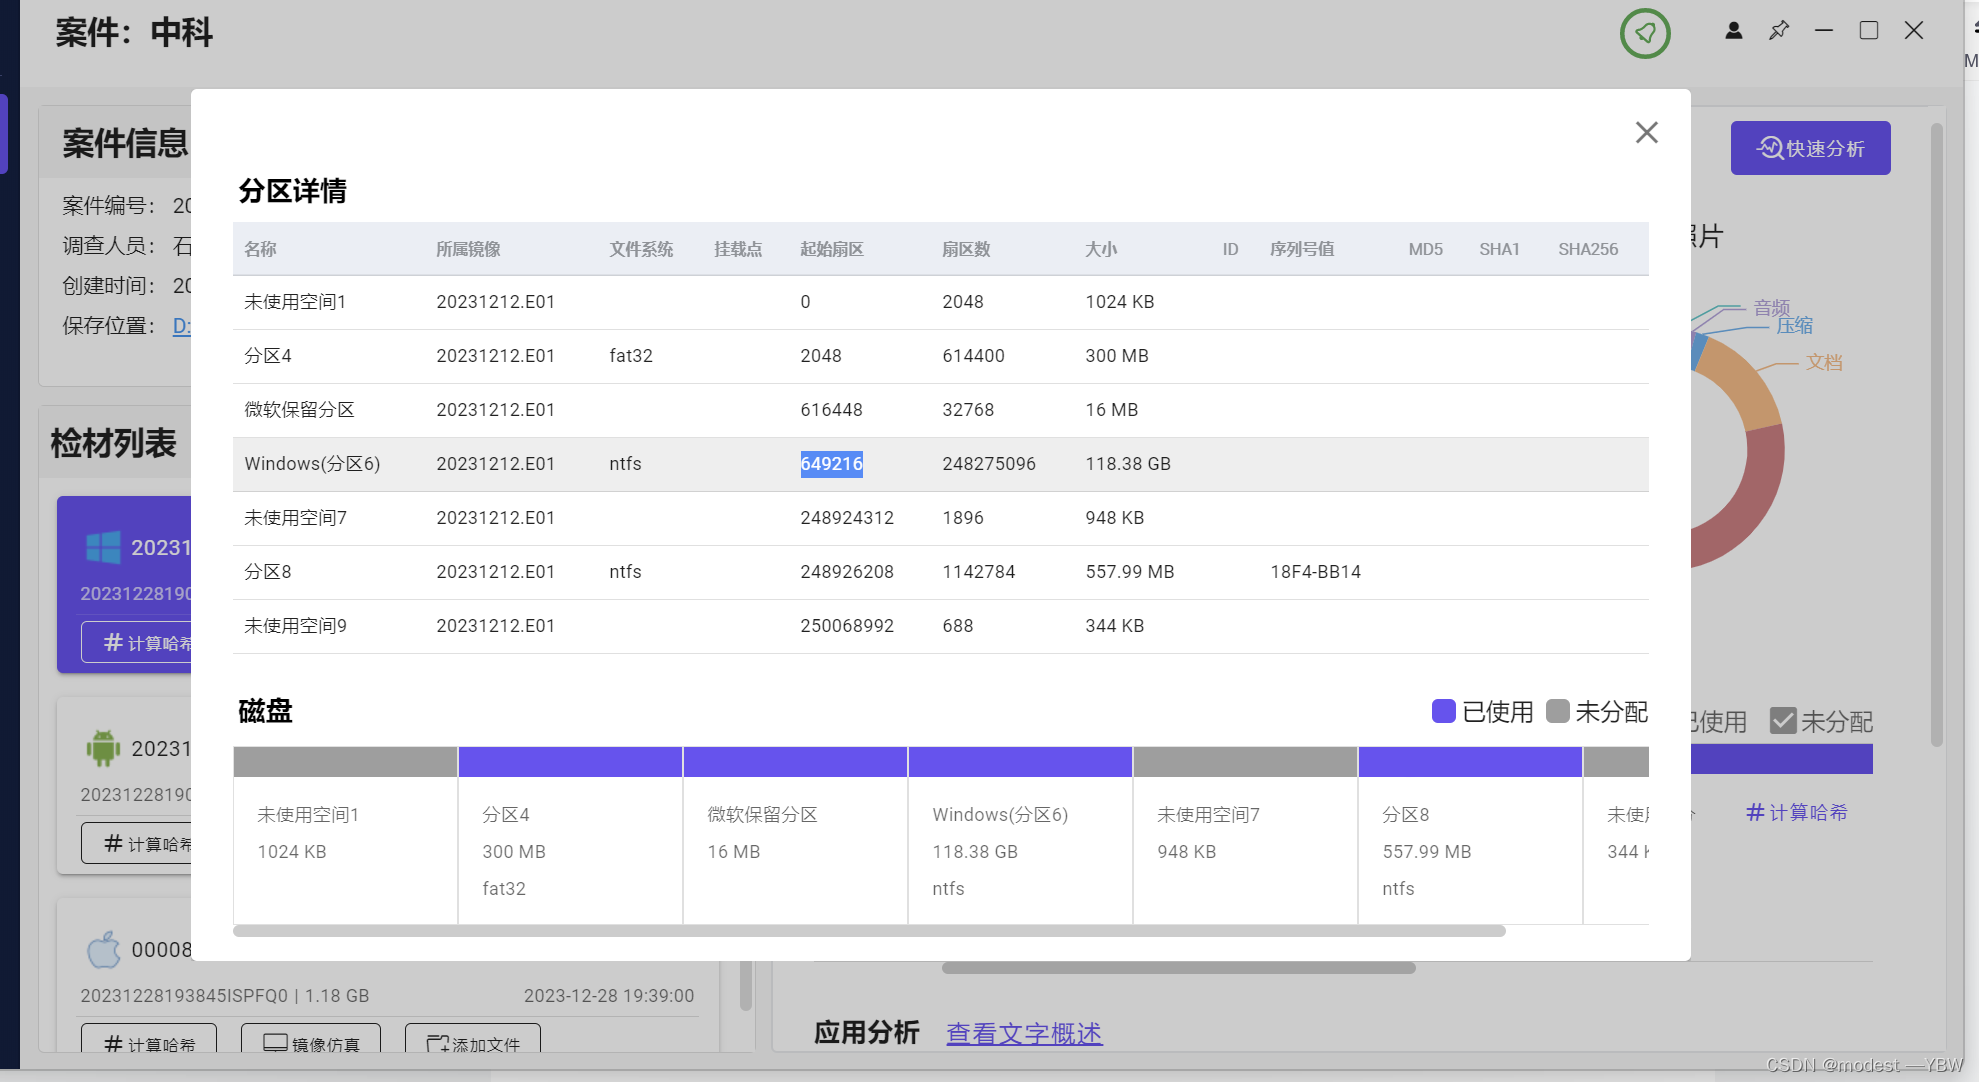Click the 分区8 serial number value
The width and height of the screenshot is (1979, 1082).
(x=1315, y=572)
